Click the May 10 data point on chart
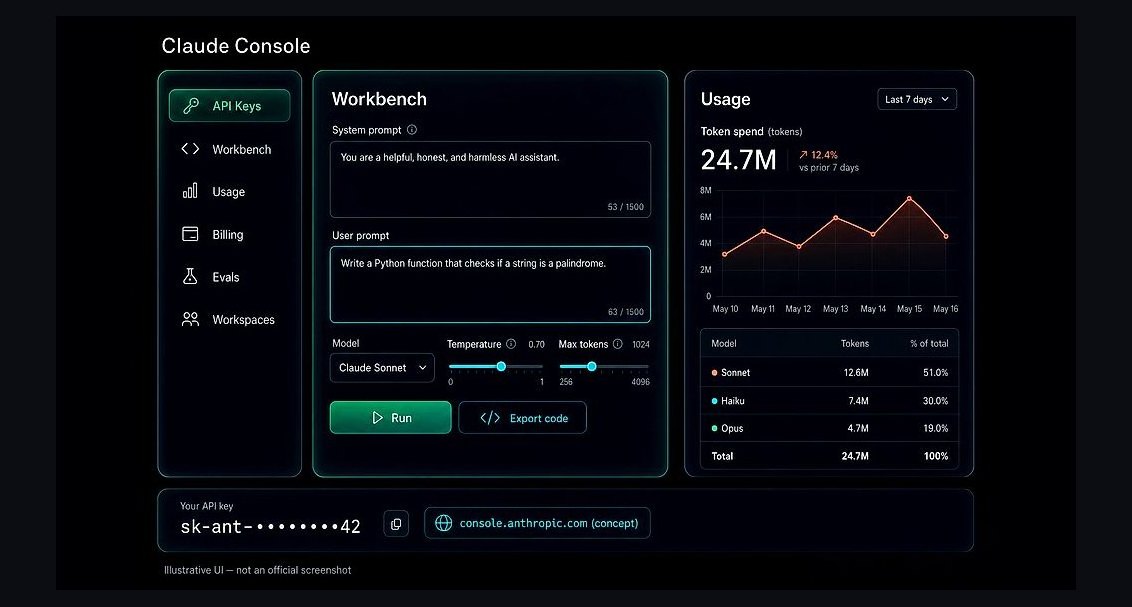Screen dimensions: 1132x607 [x=724, y=254]
